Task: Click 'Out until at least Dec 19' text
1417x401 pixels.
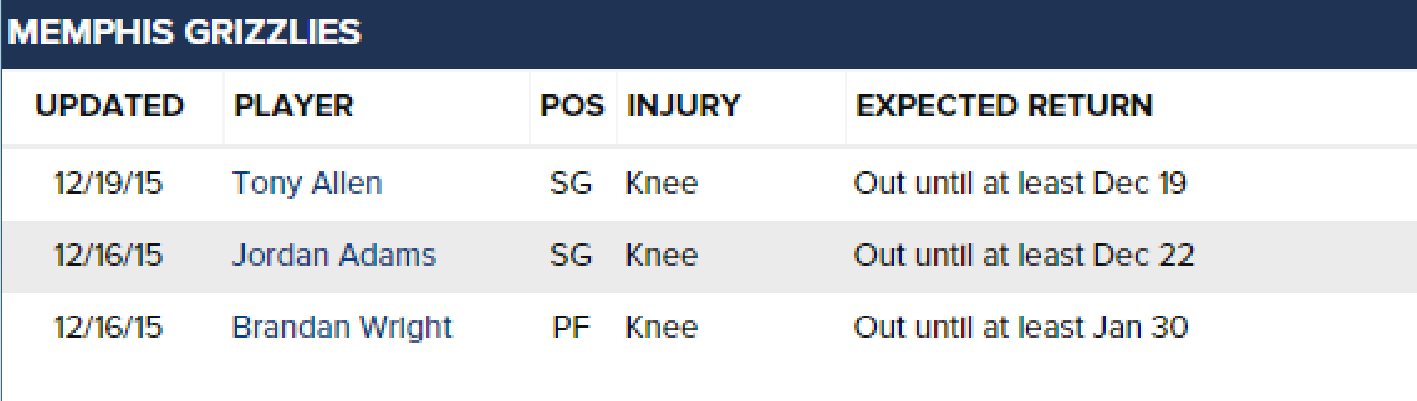Action: (x=1019, y=184)
